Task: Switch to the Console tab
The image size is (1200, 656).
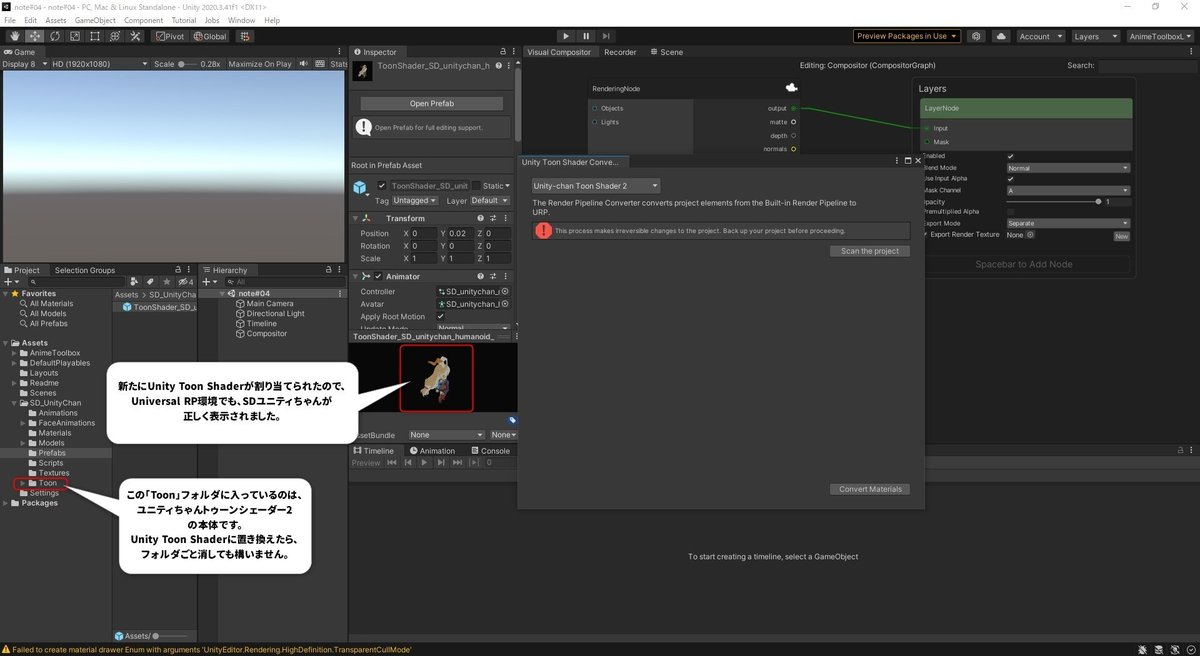Action: click(x=490, y=451)
